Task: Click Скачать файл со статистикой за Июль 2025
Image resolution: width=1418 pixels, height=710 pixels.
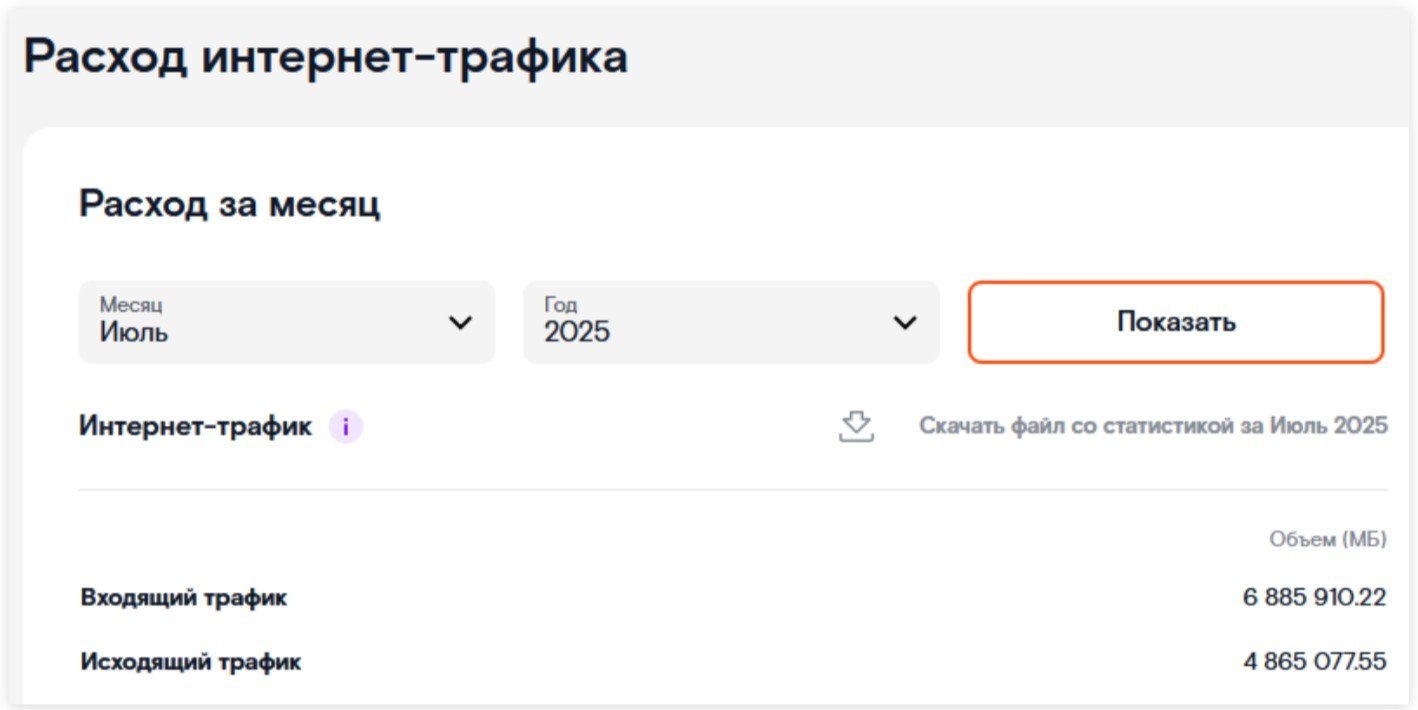Action: (x=1153, y=426)
